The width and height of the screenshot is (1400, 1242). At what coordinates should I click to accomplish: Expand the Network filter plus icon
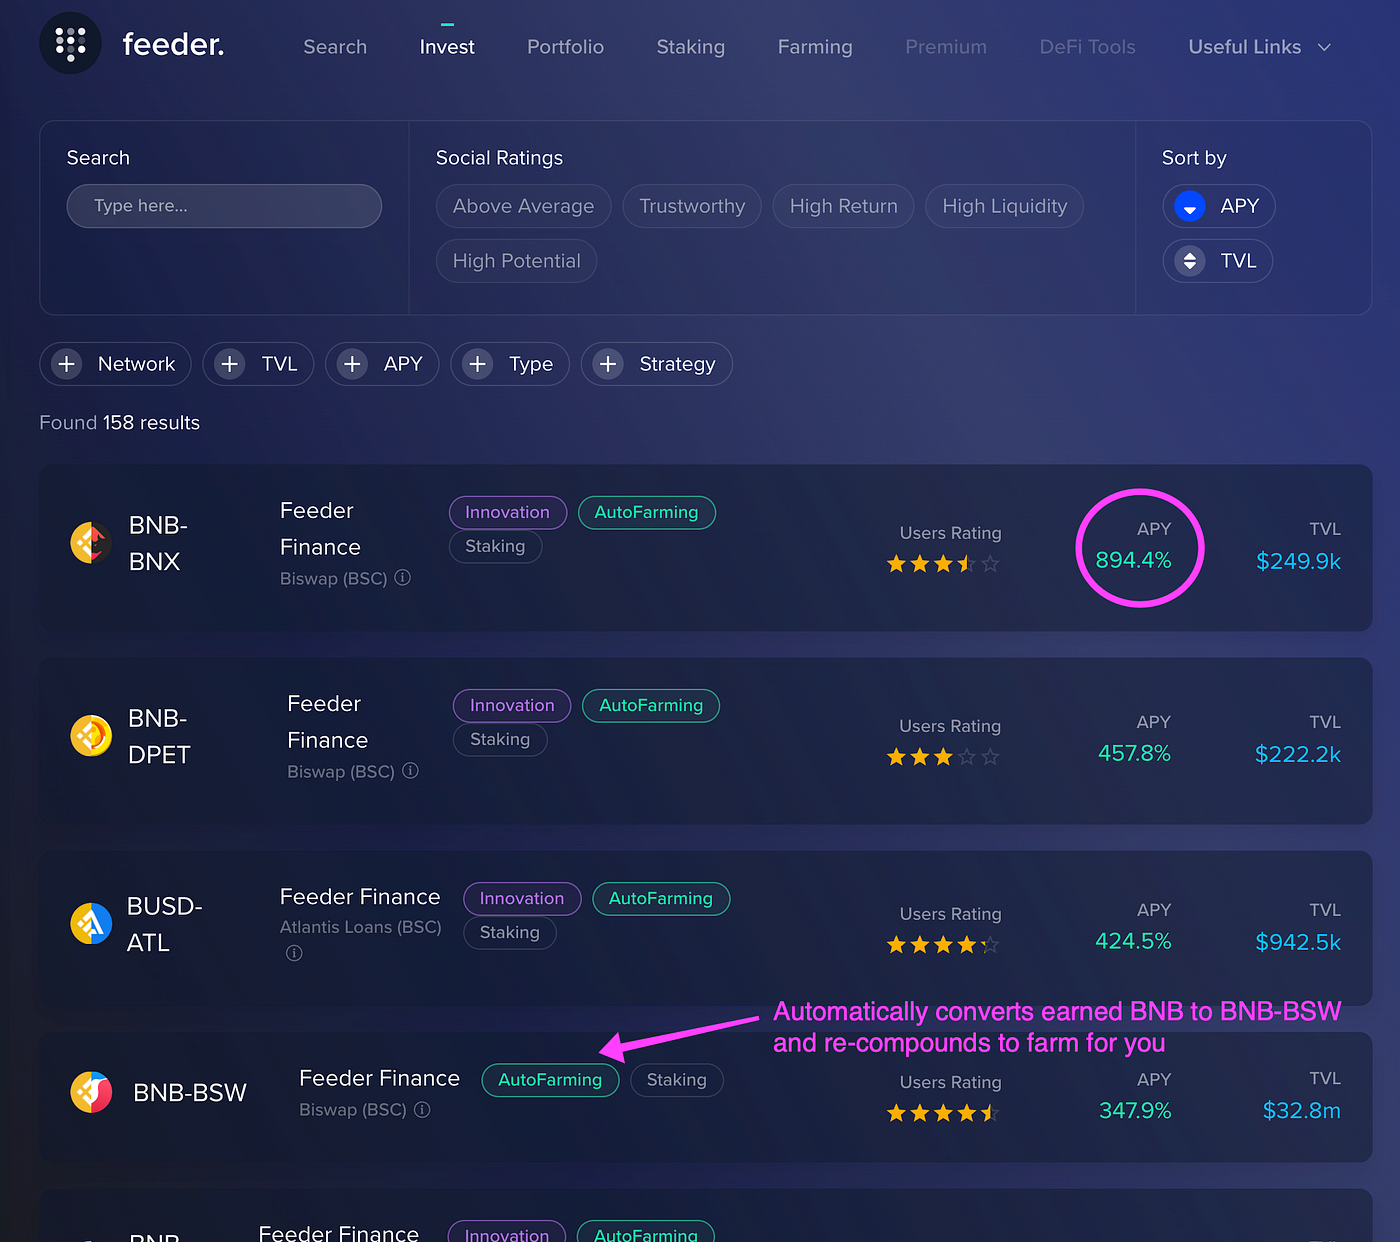click(x=67, y=364)
